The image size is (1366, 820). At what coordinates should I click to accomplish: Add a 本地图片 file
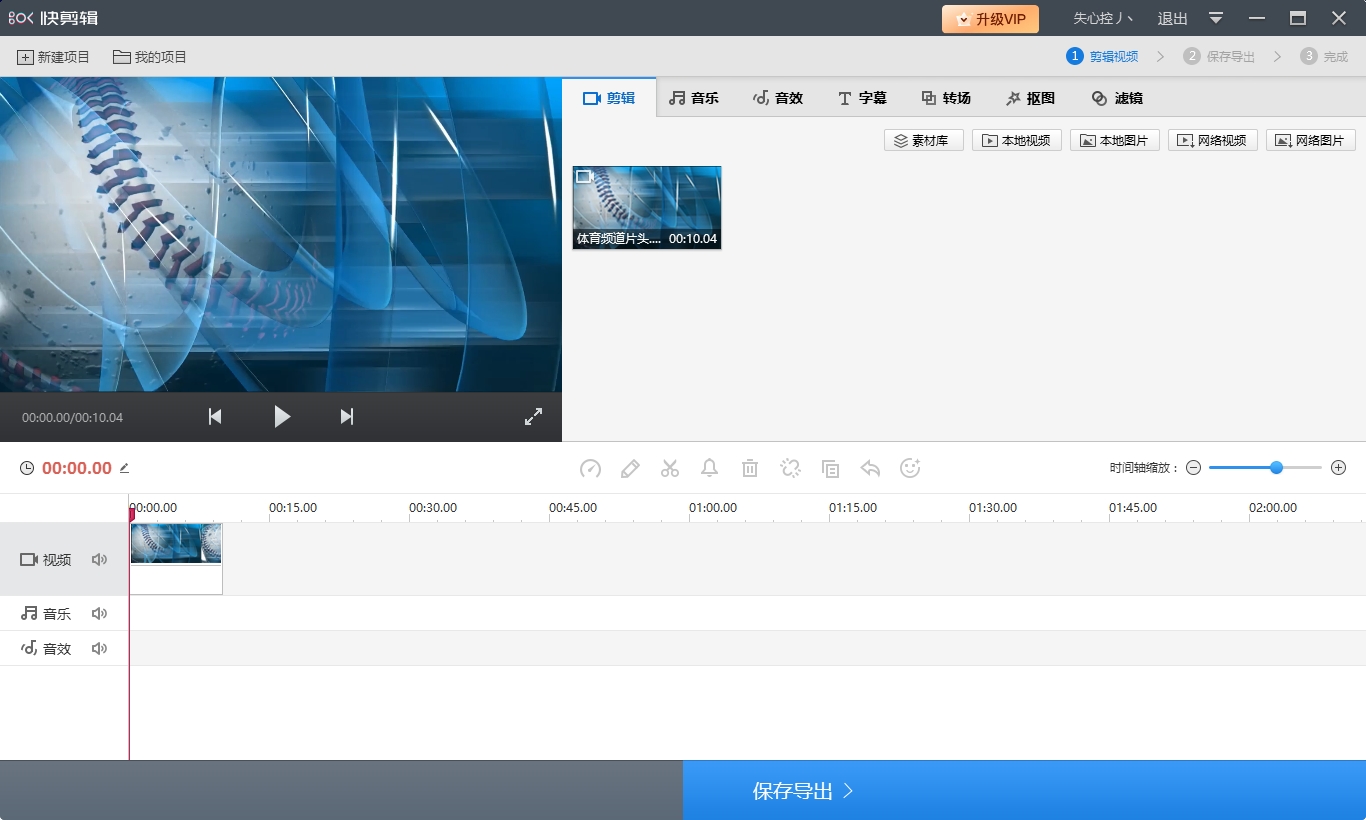(1115, 141)
